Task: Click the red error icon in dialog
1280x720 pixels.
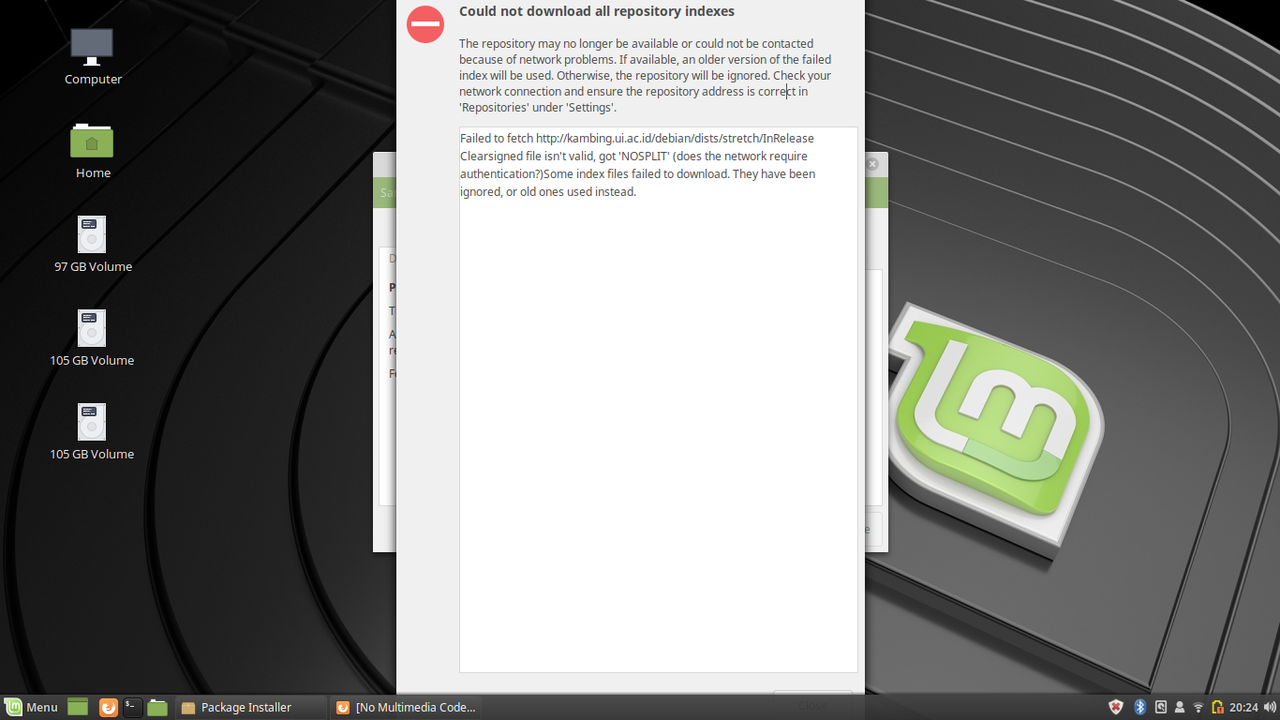Action: 425,24
